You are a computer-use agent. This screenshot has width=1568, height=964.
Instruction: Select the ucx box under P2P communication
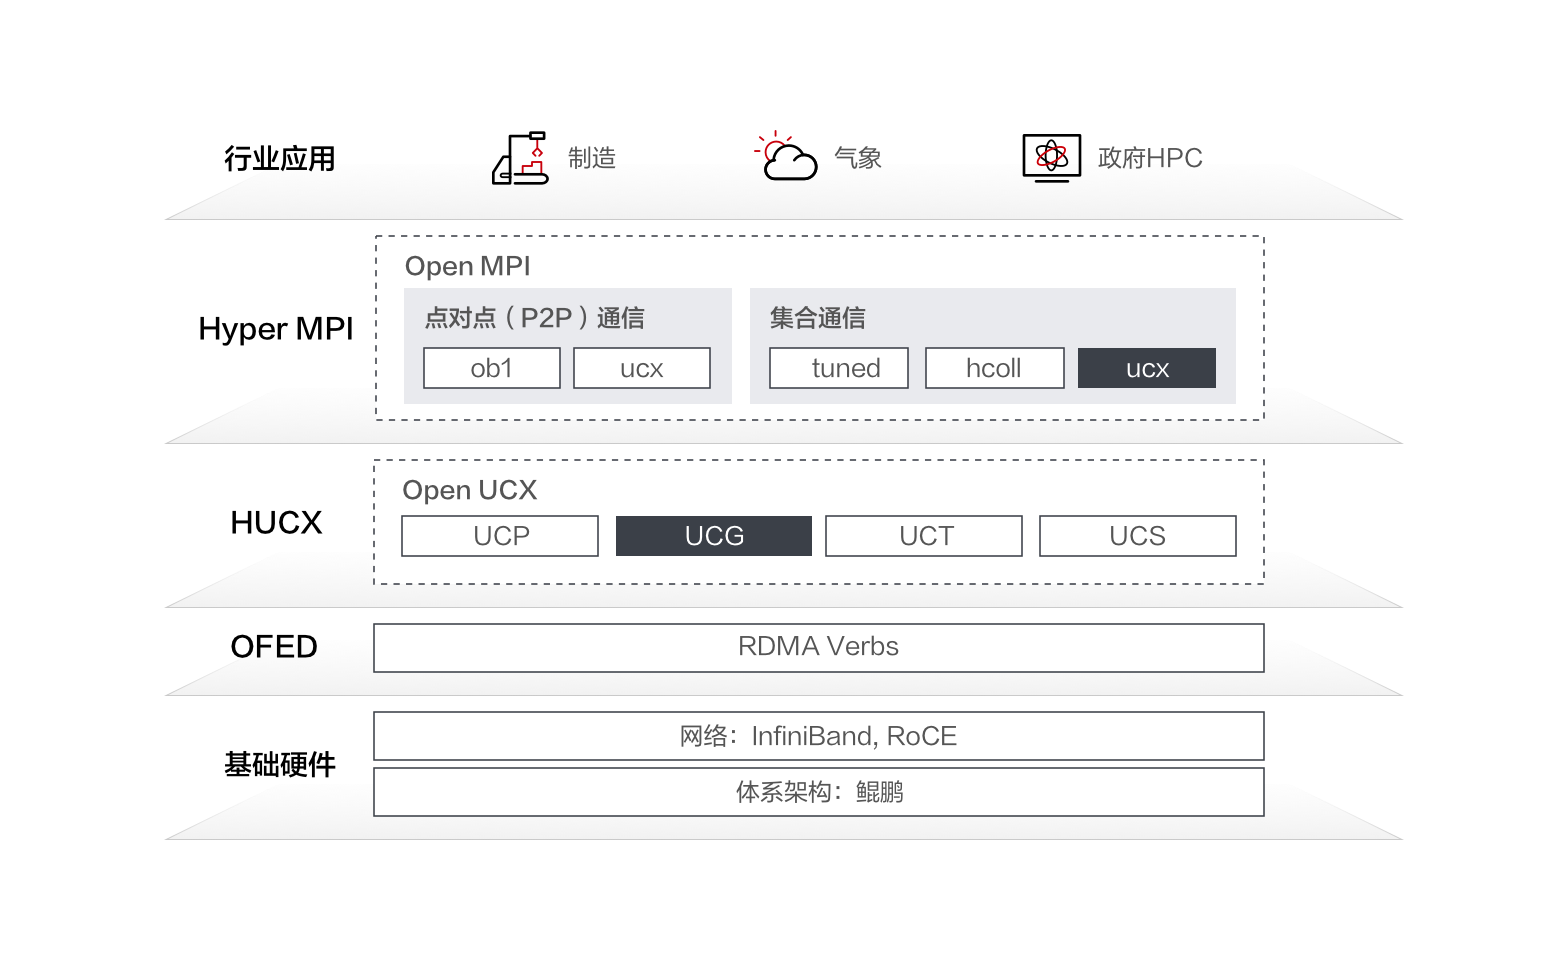pyautogui.click(x=642, y=368)
